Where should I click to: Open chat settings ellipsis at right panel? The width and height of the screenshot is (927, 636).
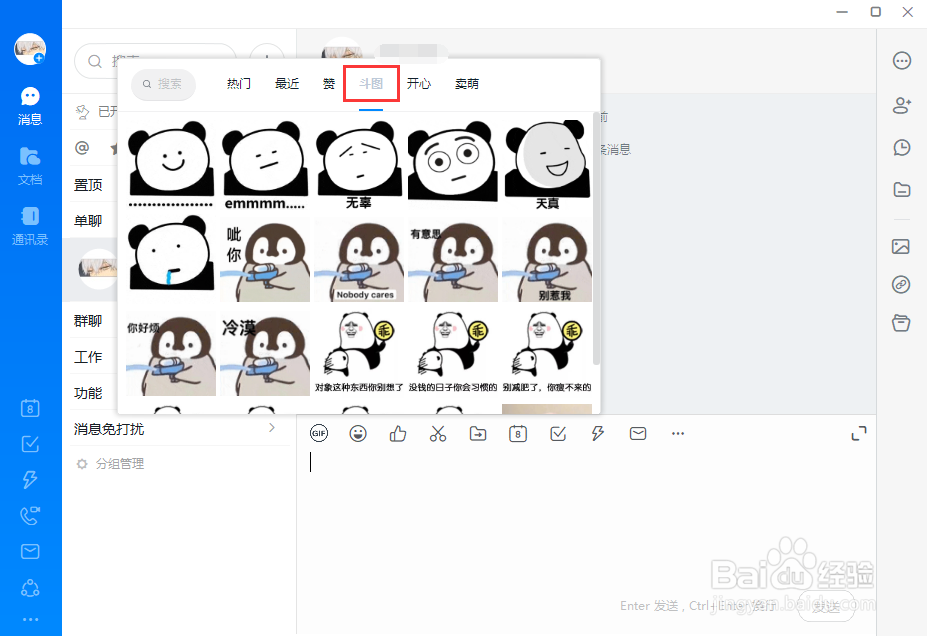point(902,60)
